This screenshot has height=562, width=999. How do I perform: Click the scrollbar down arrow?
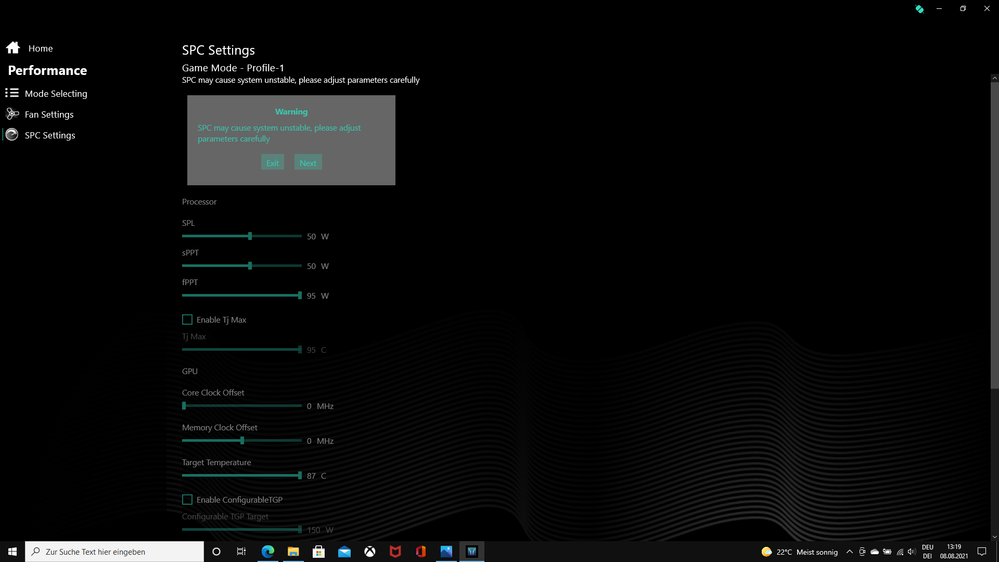point(995,537)
